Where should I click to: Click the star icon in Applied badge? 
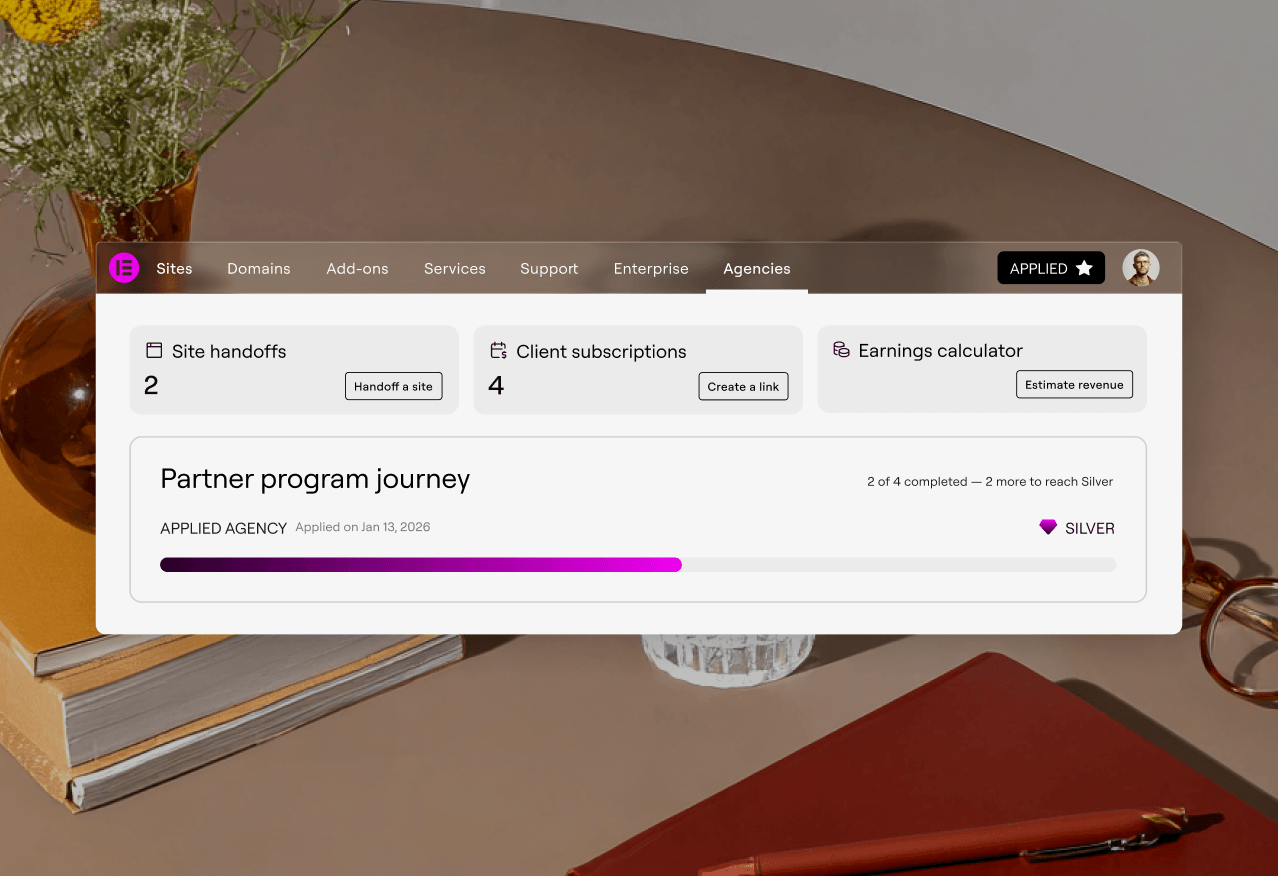point(1084,268)
